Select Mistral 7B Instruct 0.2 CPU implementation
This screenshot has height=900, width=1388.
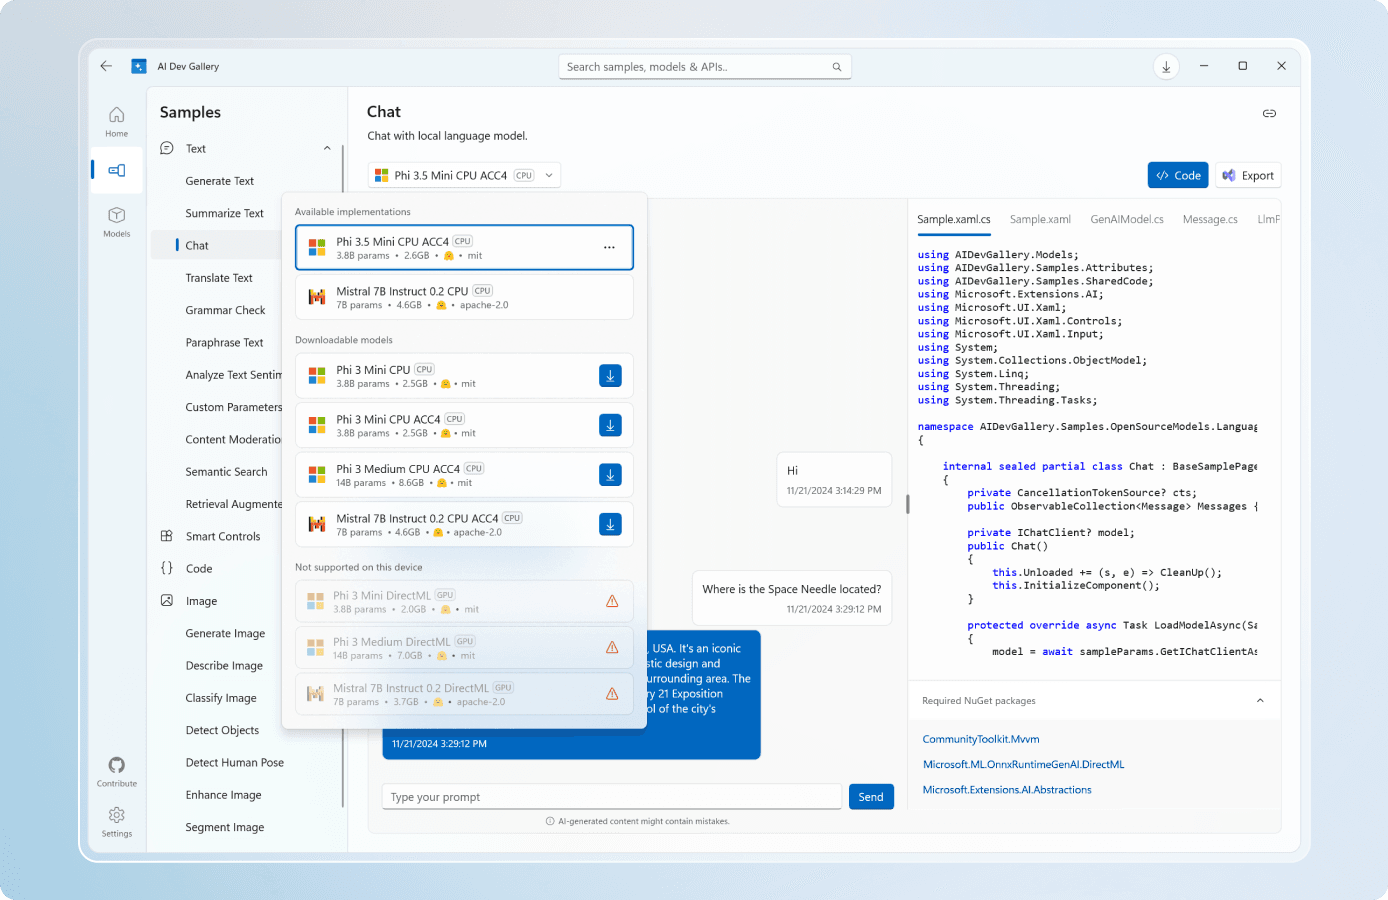[x=464, y=297]
